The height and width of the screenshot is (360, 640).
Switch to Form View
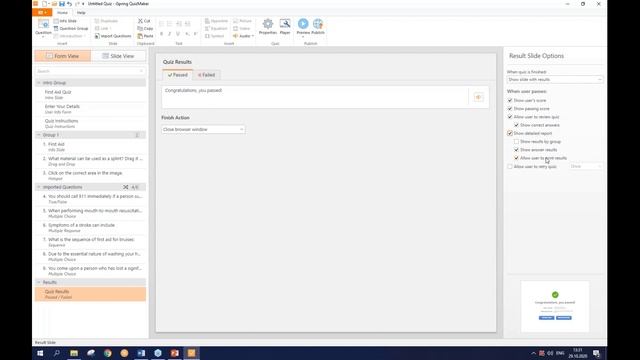[x=63, y=56]
